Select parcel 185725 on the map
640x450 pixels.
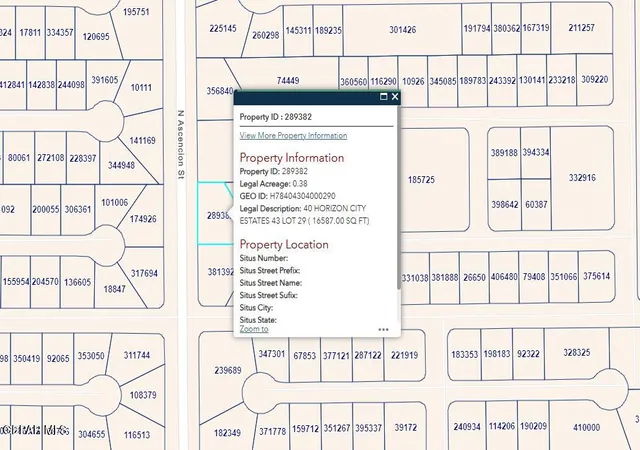[x=421, y=180]
